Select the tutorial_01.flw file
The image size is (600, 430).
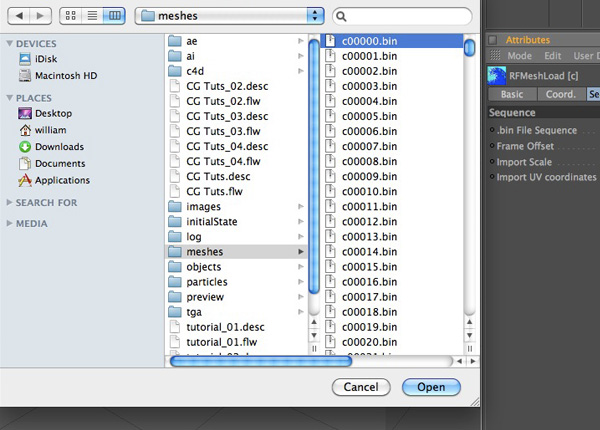(236, 342)
